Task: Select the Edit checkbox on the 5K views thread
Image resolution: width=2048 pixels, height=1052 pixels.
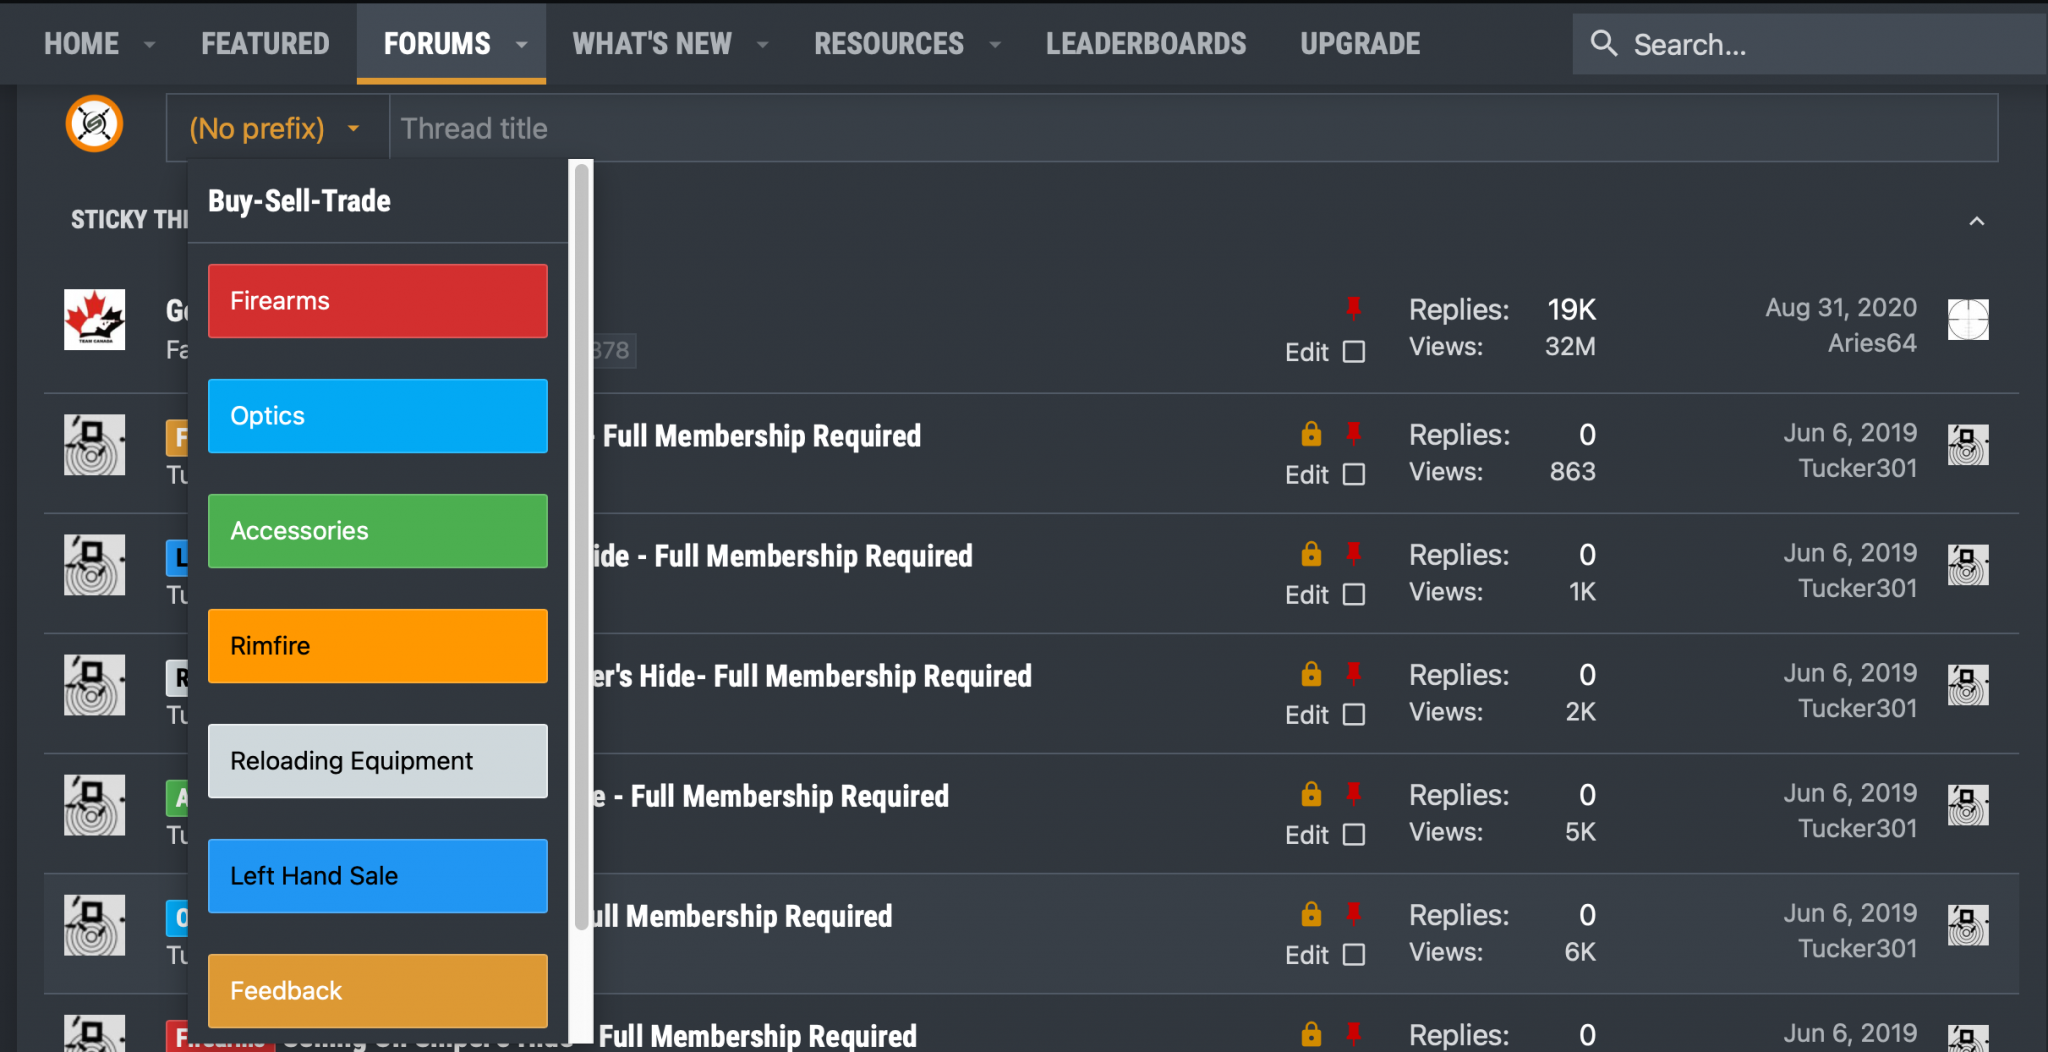Action: click(x=1354, y=834)
